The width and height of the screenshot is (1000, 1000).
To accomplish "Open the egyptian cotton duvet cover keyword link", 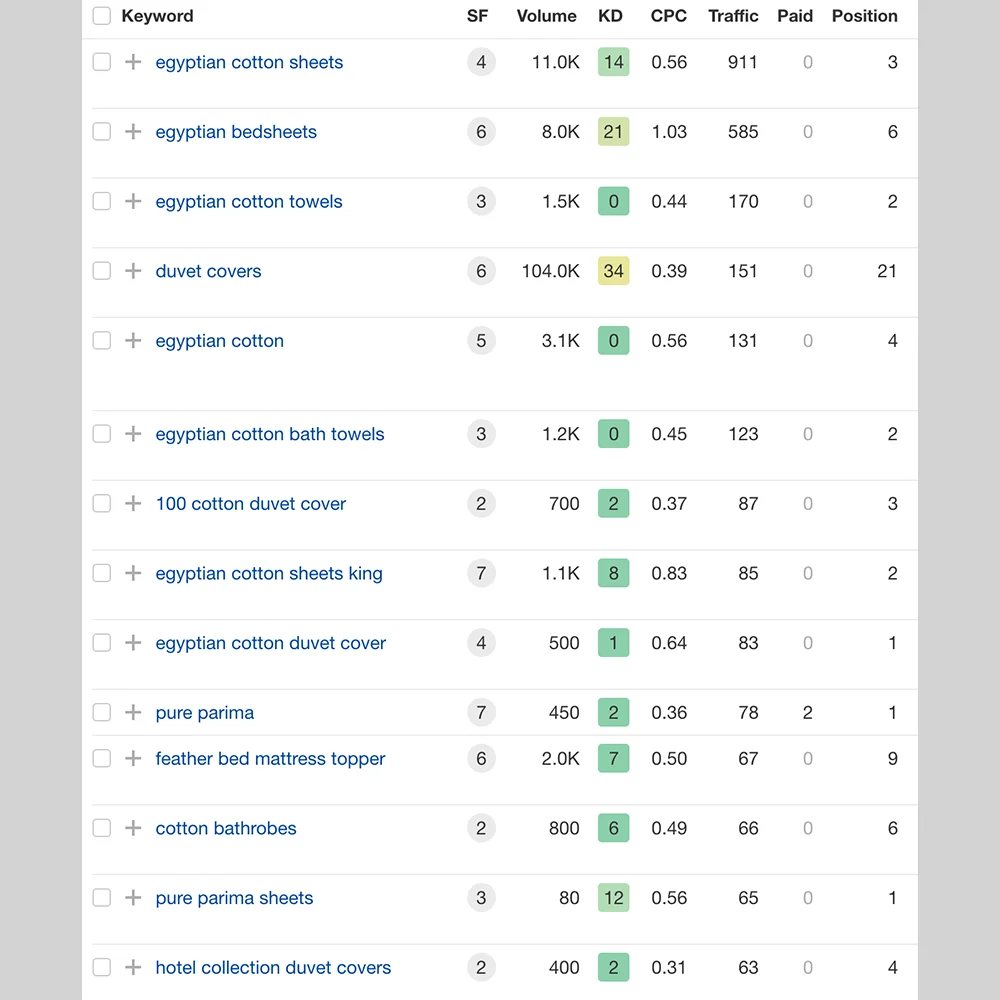I will 271,643.
